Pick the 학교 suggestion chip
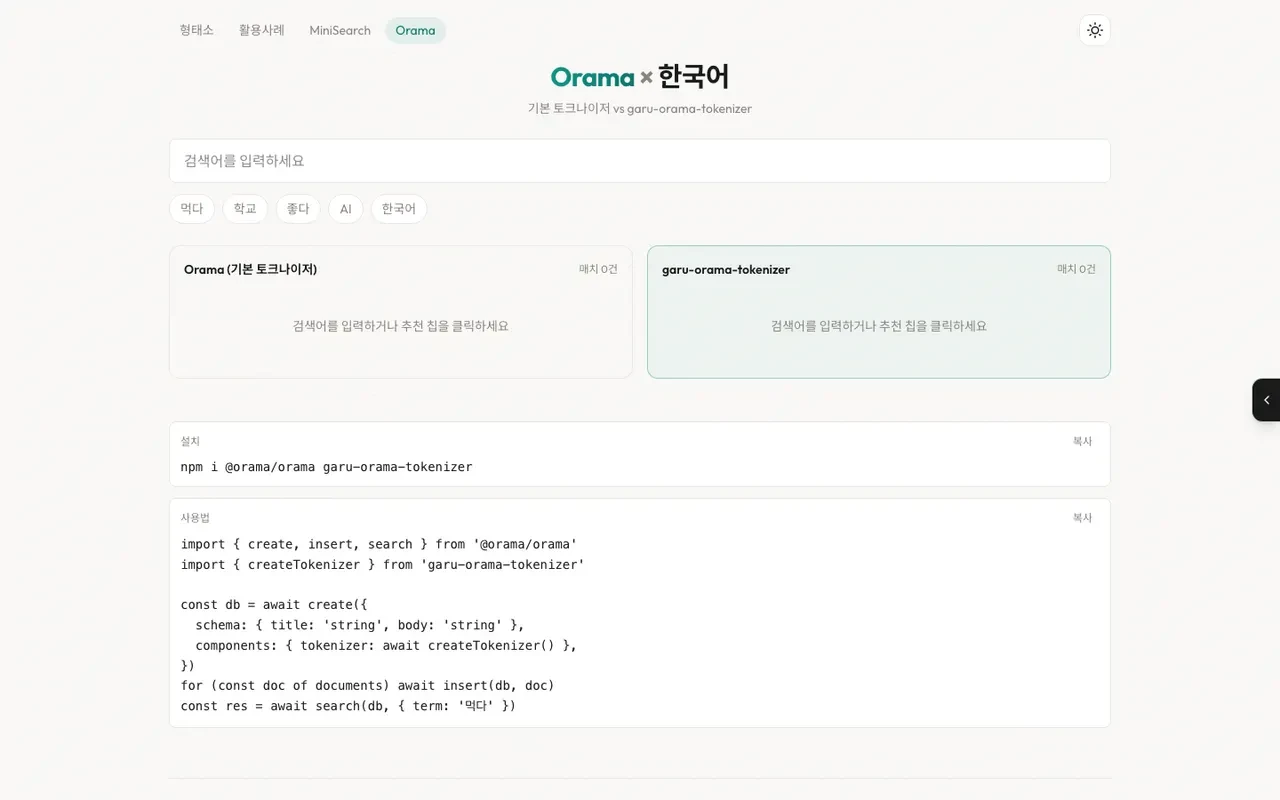The width and height of the screenshot is (1280, 800). click(245, 209)
